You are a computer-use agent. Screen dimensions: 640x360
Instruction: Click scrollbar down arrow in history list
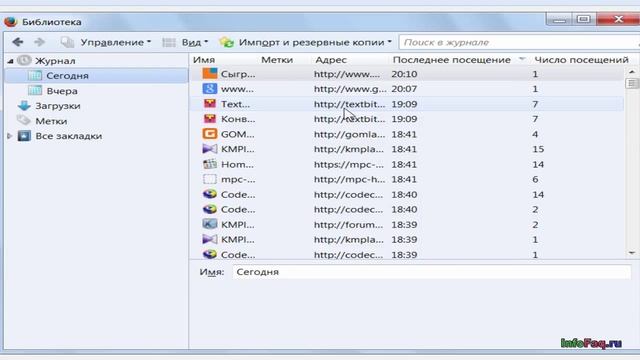[x=632, y=253]
